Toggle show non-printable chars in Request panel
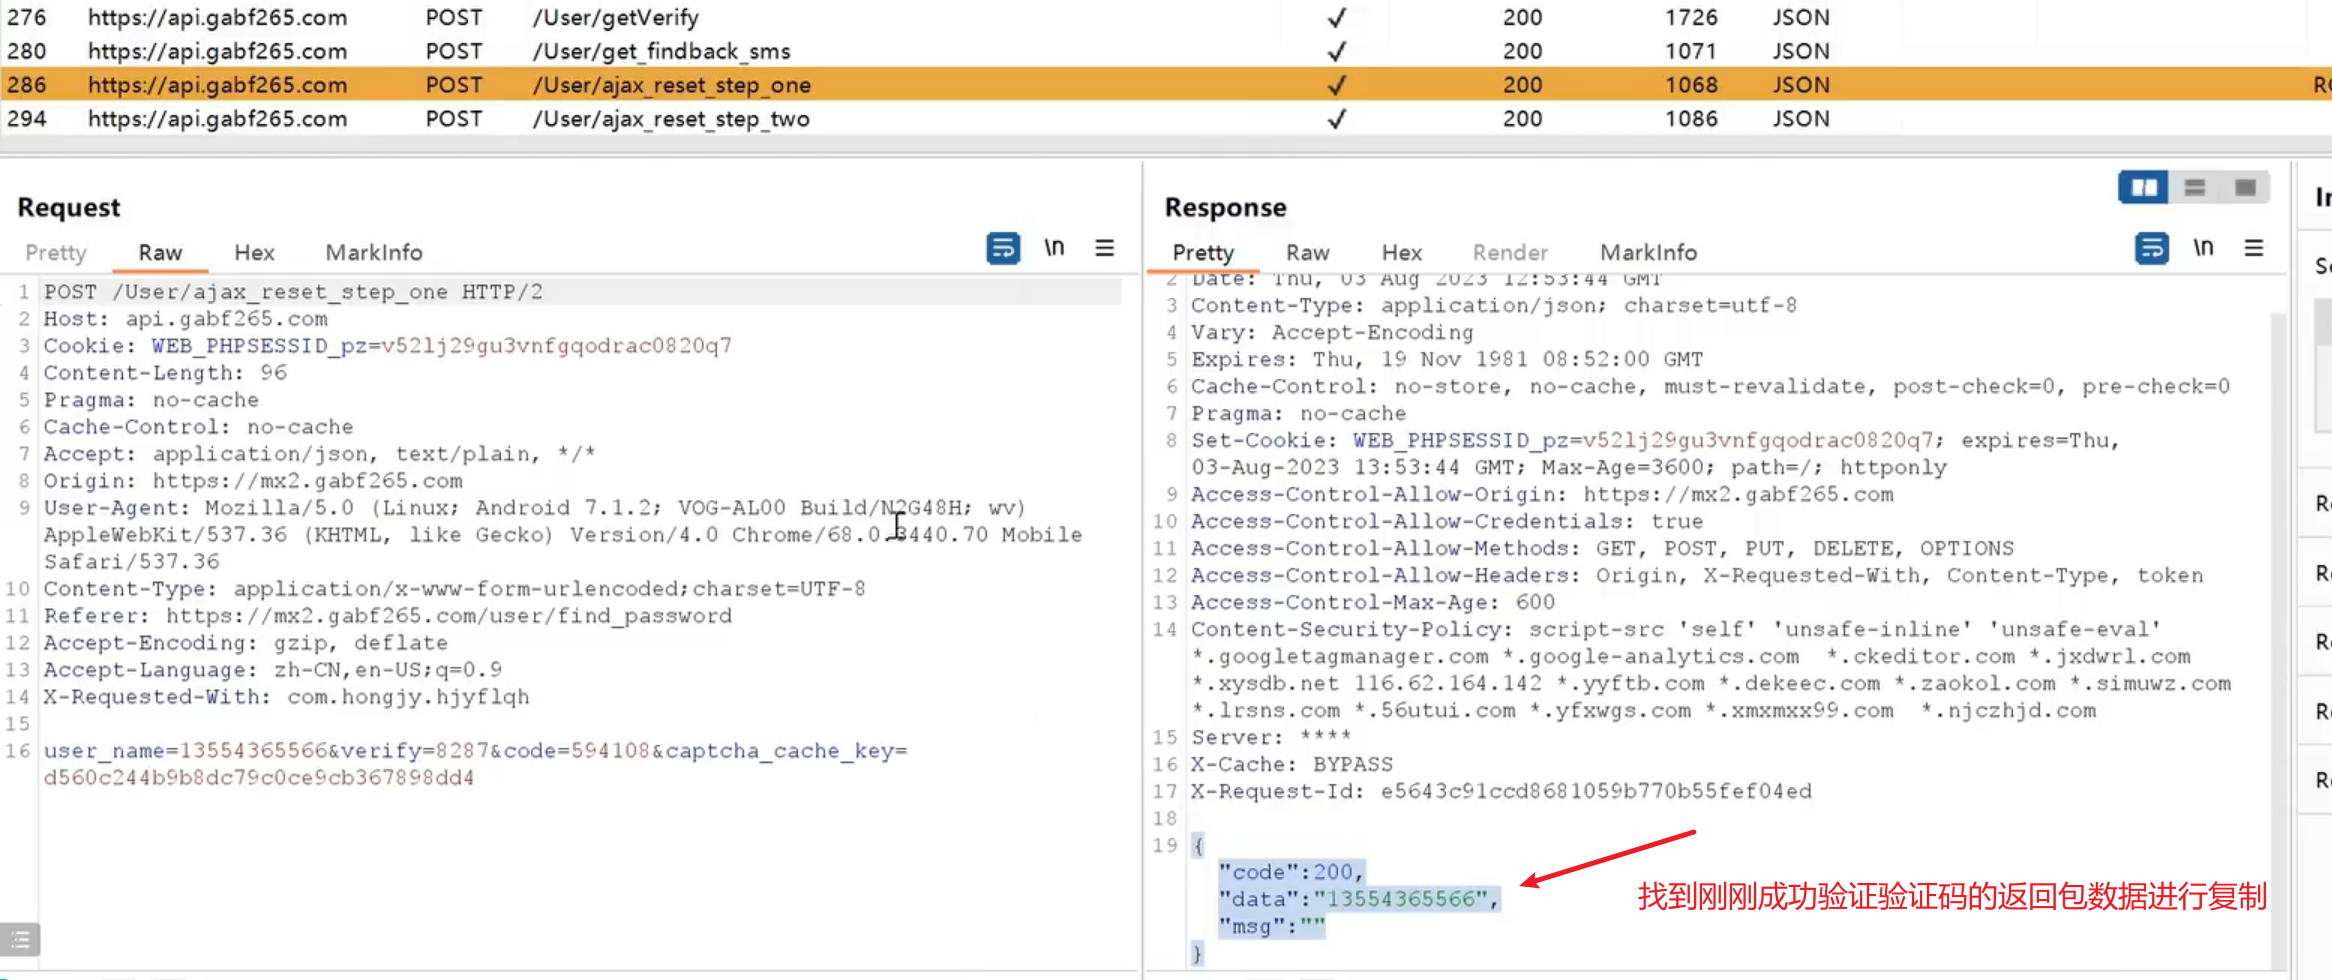Screen dimensions: 2332x980 pos(1054,248)
